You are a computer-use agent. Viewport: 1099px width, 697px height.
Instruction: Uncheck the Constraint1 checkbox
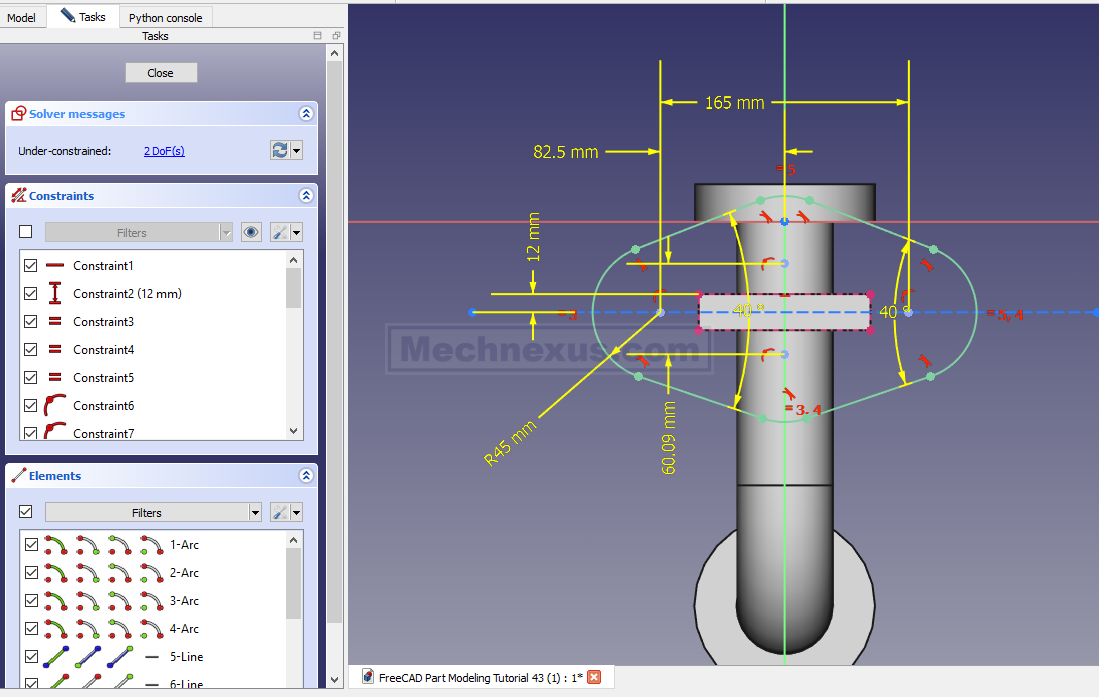(30, 266)
